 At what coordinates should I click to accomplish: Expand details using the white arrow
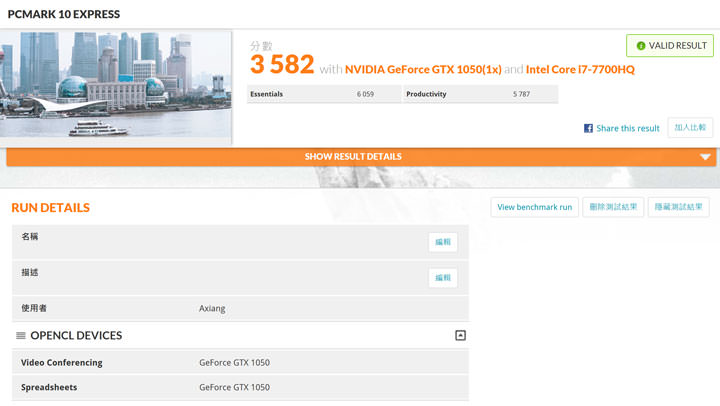point(705,157)
